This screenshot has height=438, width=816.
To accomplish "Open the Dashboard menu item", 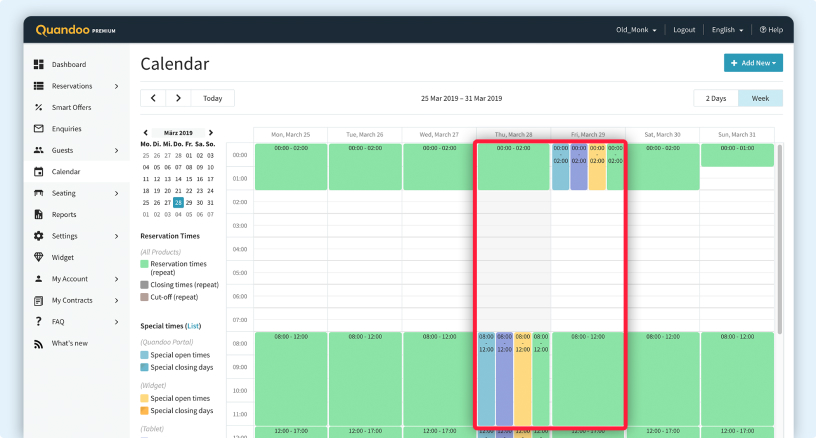I will tap(69, 65).
